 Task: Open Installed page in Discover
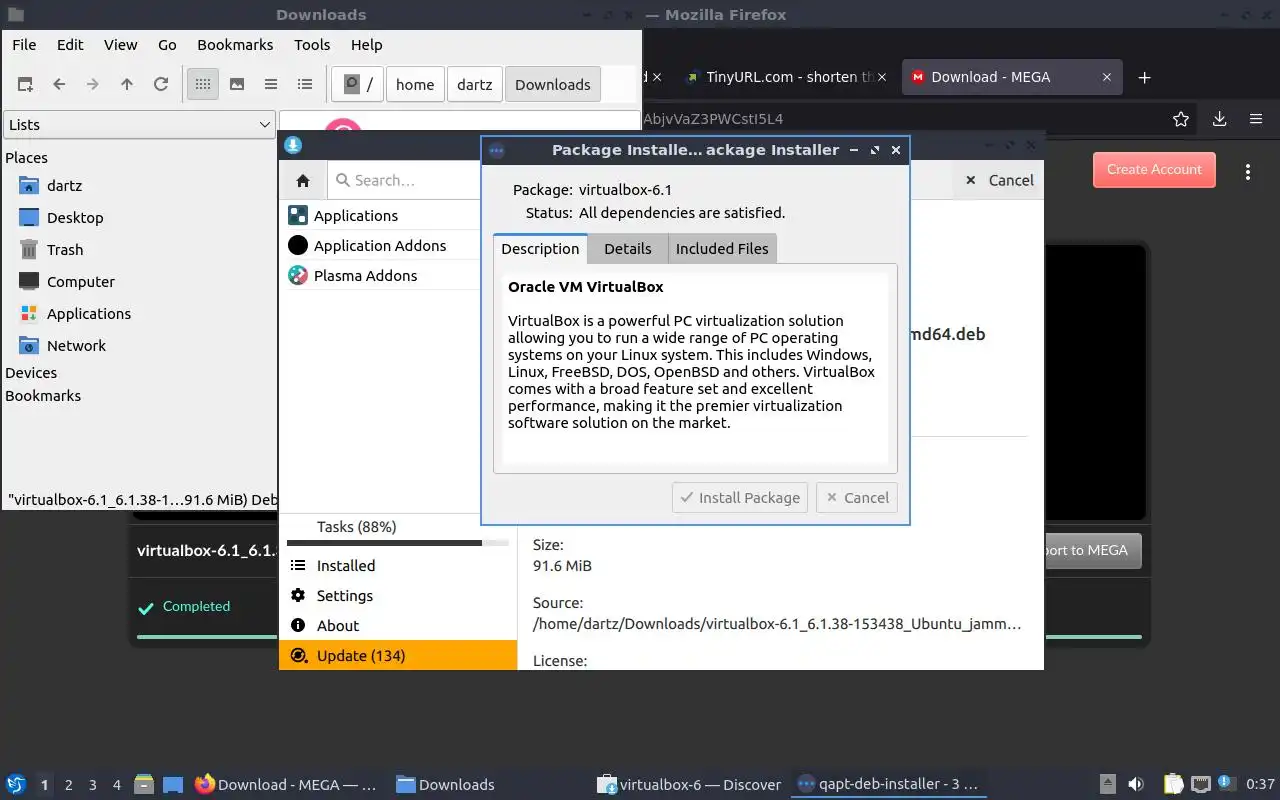point(398,566)
